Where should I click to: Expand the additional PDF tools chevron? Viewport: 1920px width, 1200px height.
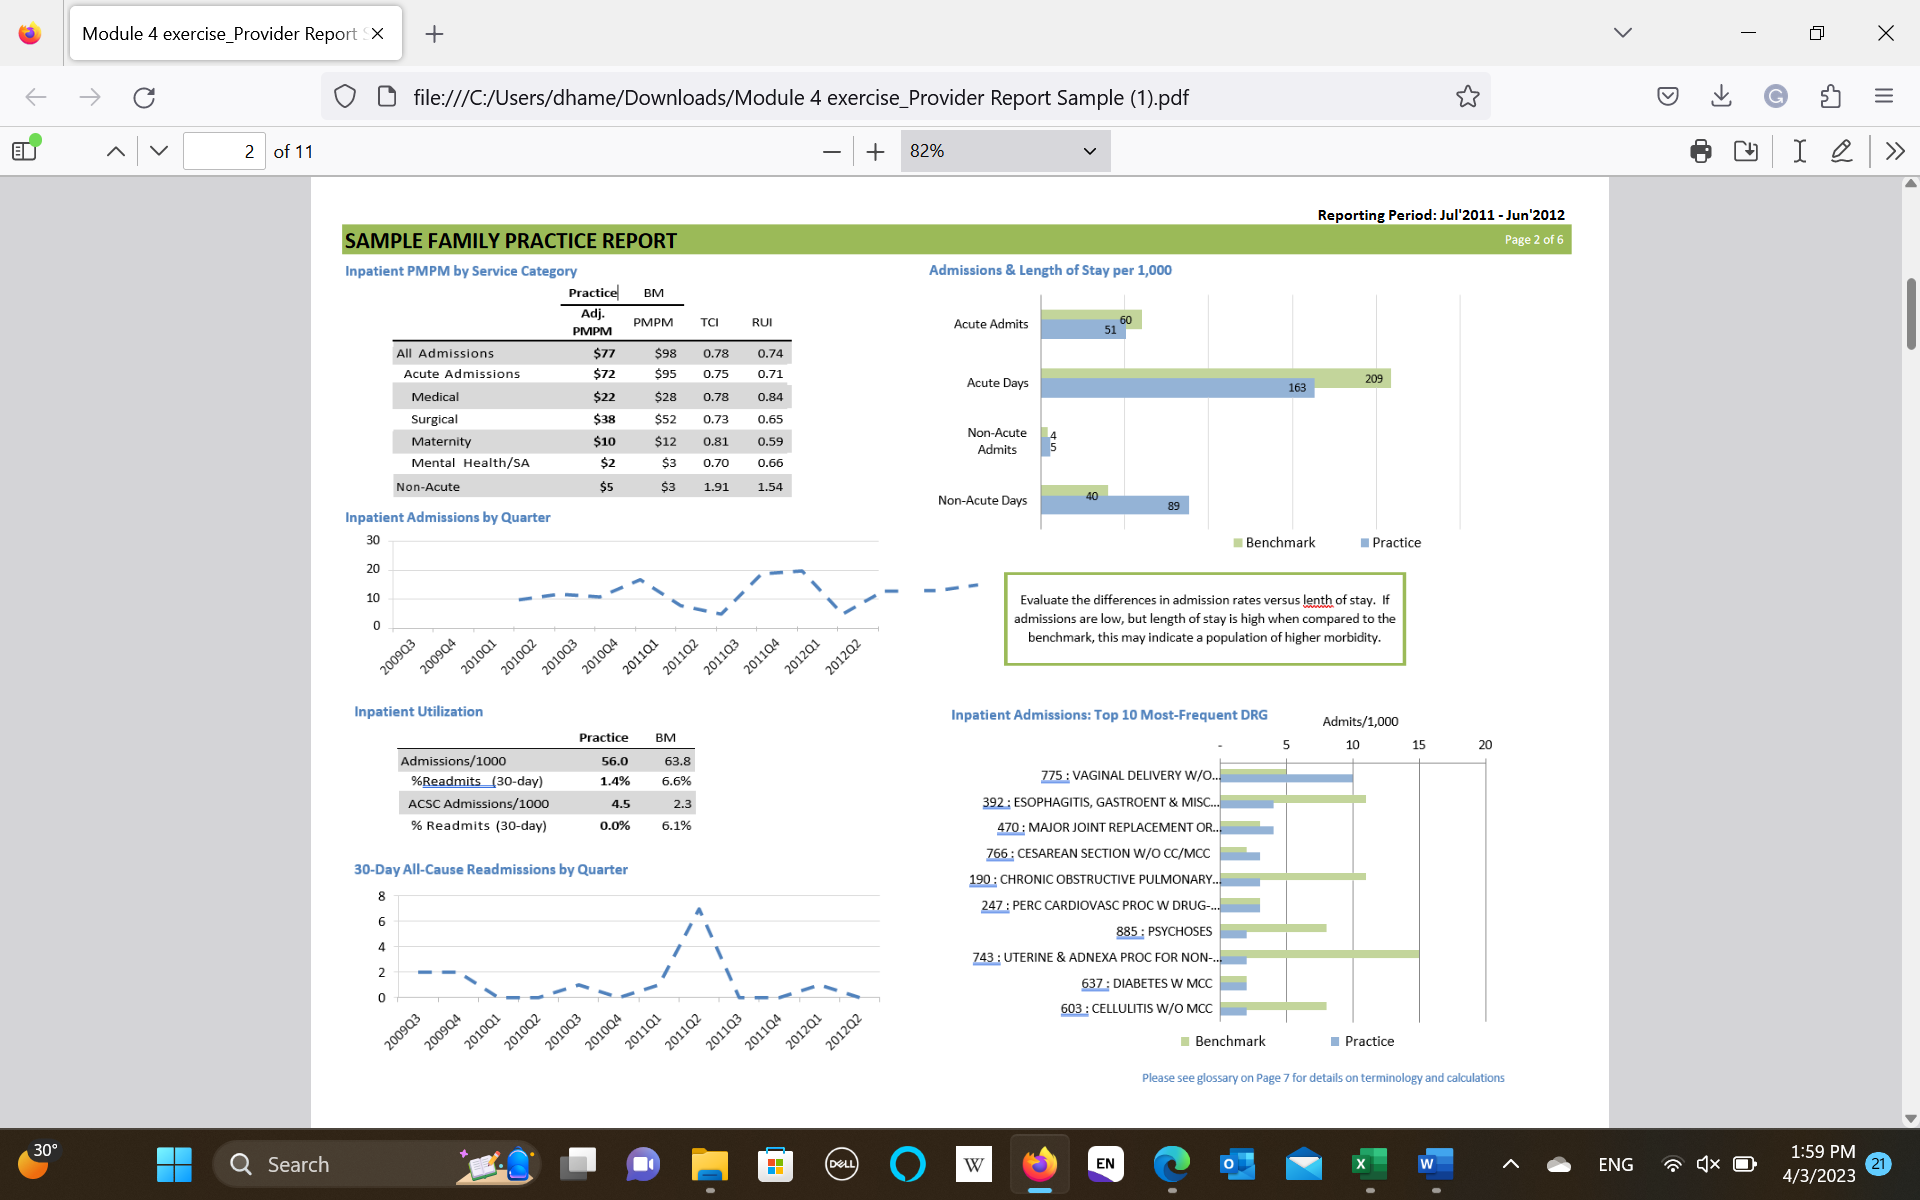tap(1896, 151)
